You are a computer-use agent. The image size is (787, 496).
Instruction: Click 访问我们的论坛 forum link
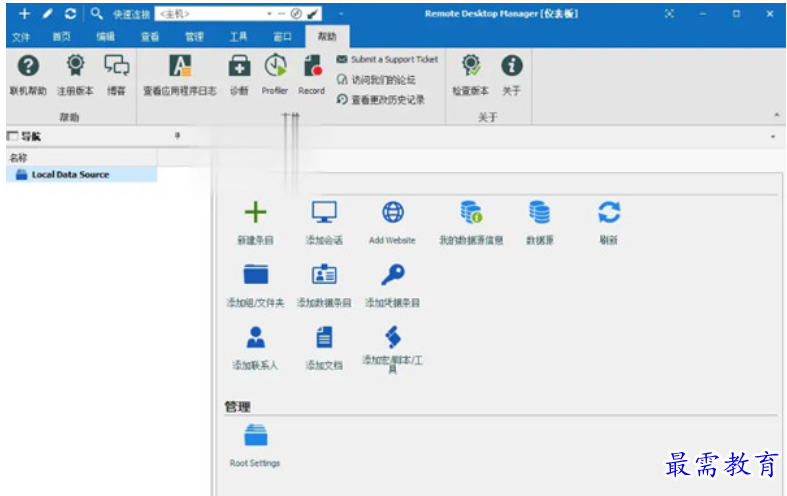pyautogui.click(x=376, y=80)
